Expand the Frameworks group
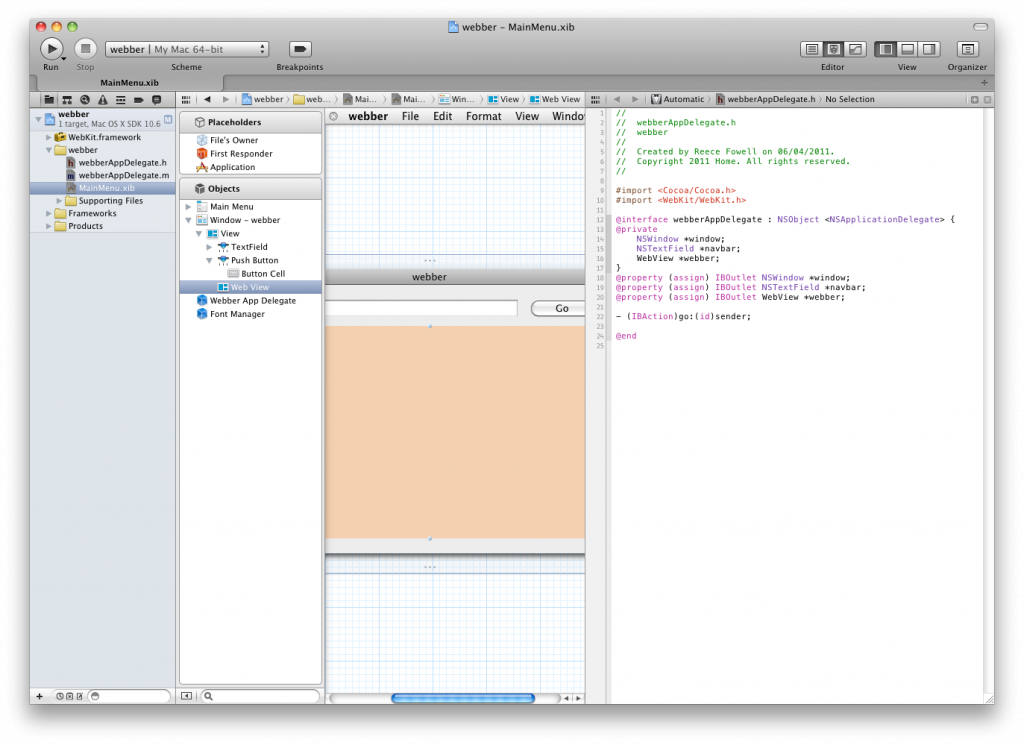Viewport: 1024px width, 745px height. 48,214
